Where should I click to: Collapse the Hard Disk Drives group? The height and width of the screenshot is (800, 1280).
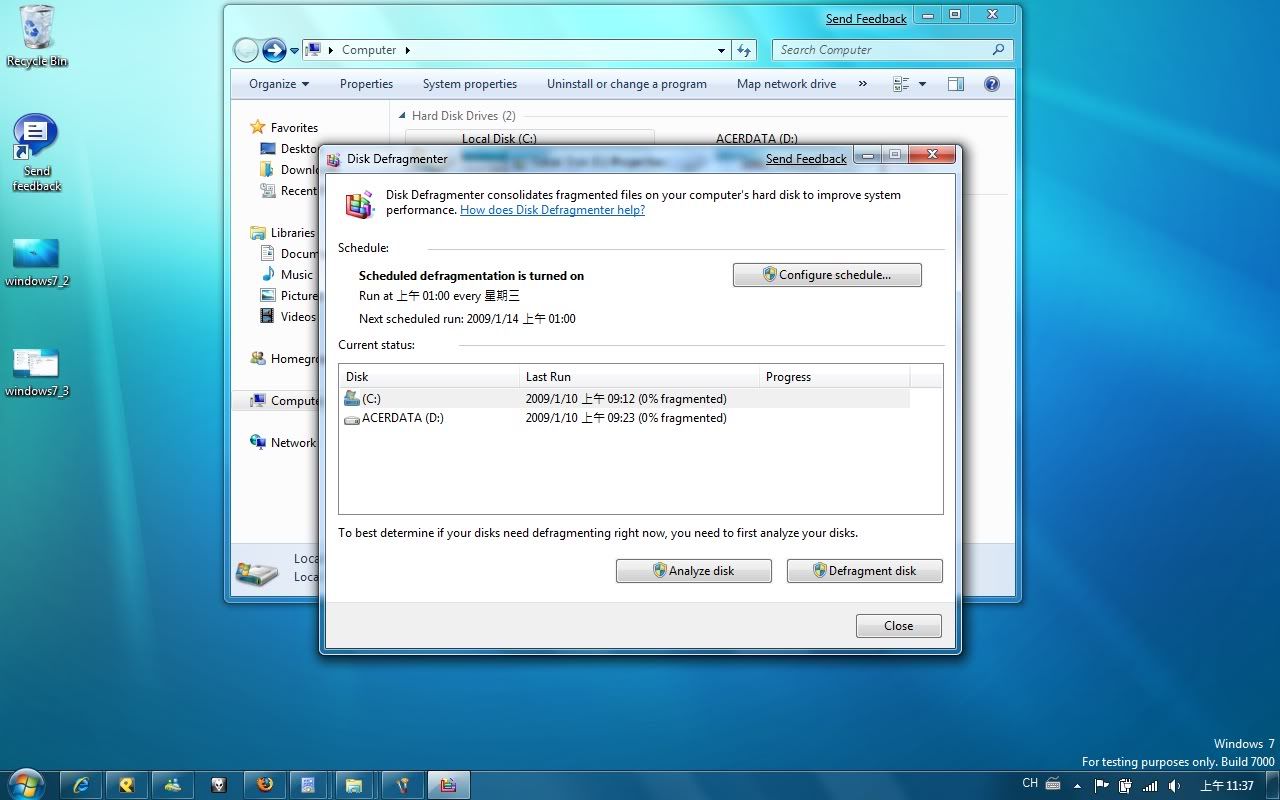403,116
